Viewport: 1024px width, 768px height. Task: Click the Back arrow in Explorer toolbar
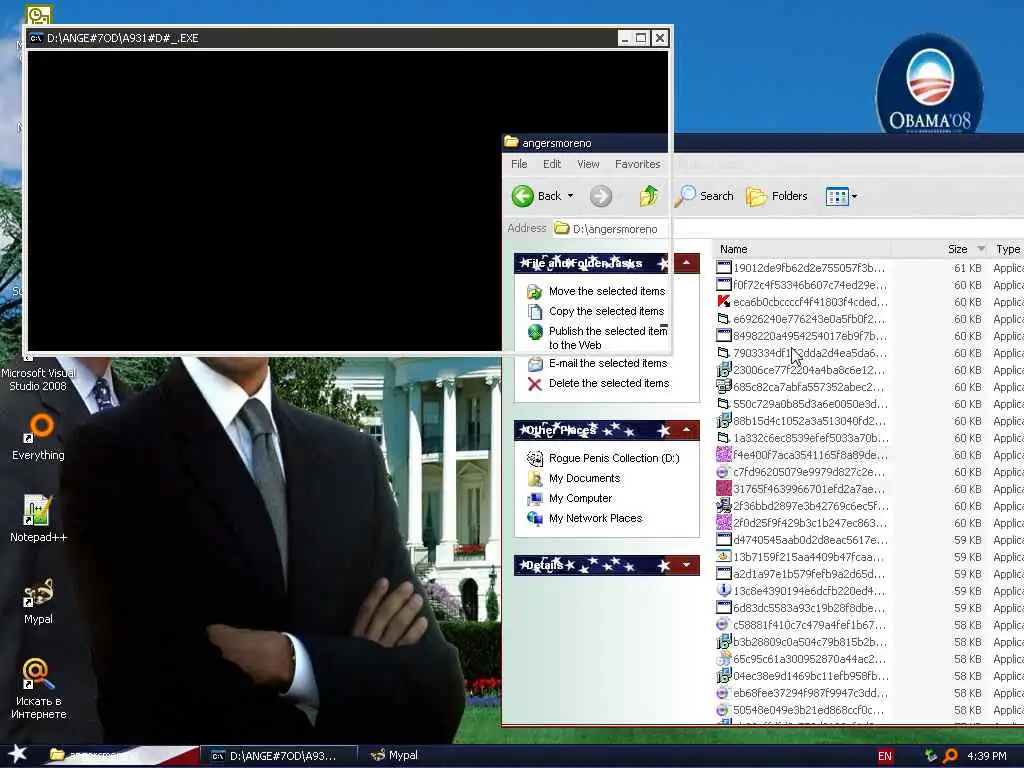523,196
